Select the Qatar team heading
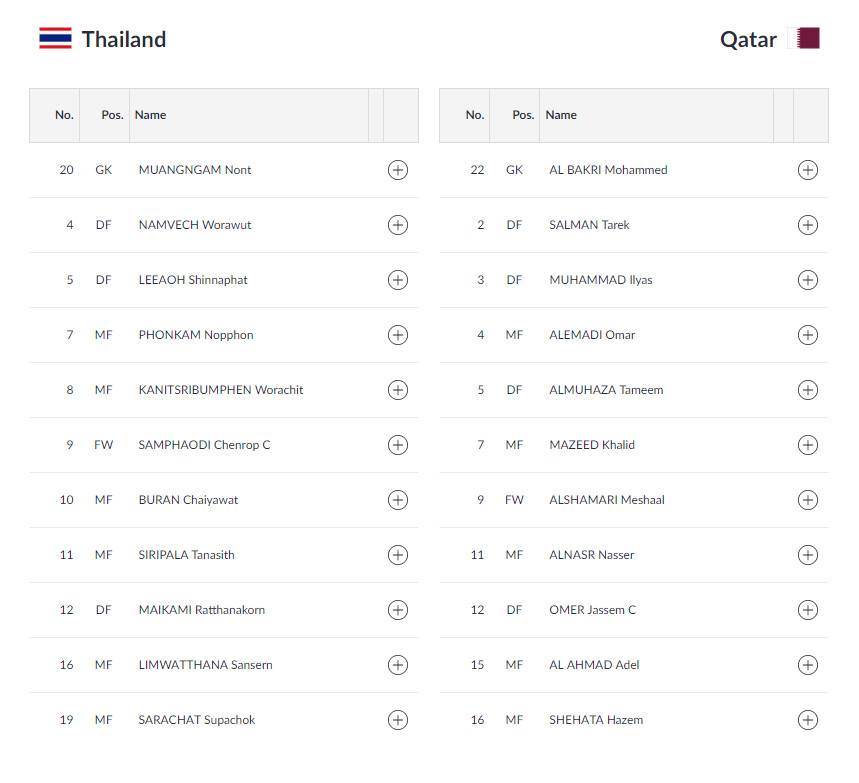 click(748, 39)
